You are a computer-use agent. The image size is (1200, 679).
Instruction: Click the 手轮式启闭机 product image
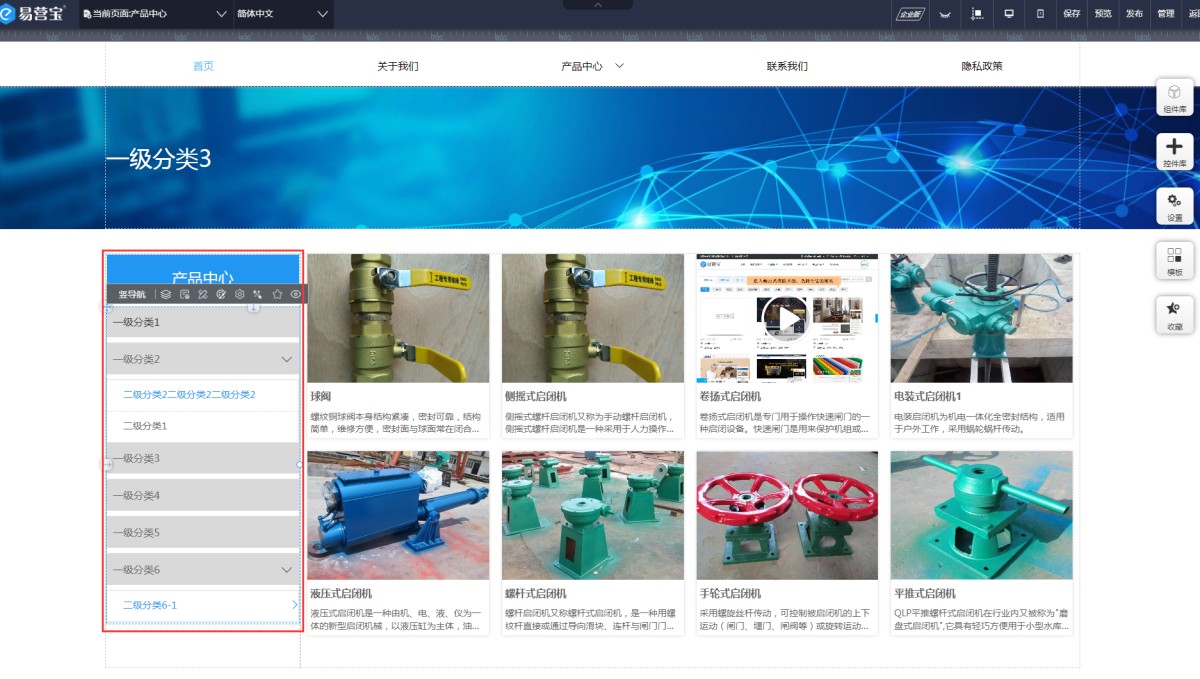pyautogui.click(x=787, y=515)
